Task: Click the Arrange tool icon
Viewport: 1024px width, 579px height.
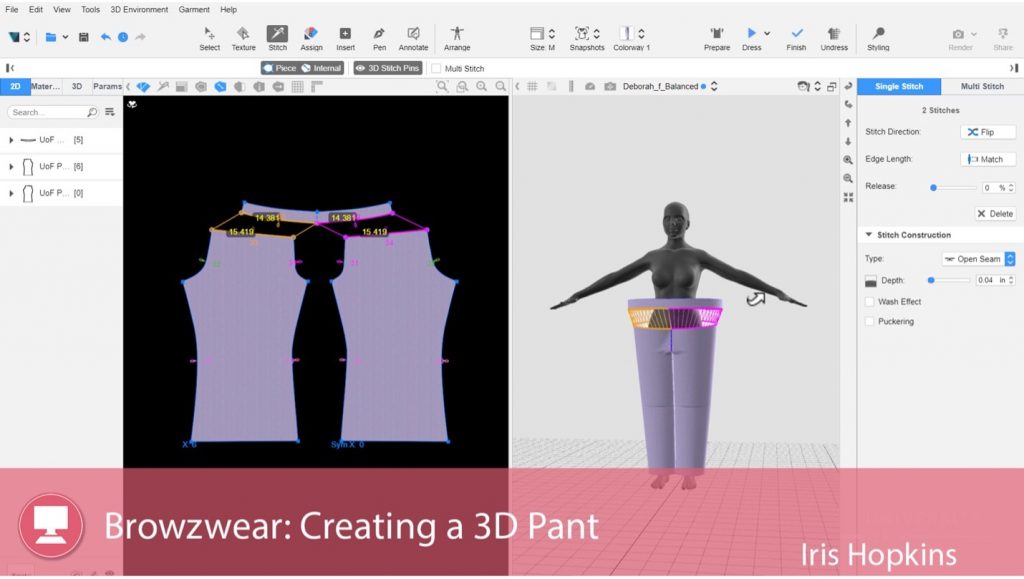Action: tap(457, 35)
